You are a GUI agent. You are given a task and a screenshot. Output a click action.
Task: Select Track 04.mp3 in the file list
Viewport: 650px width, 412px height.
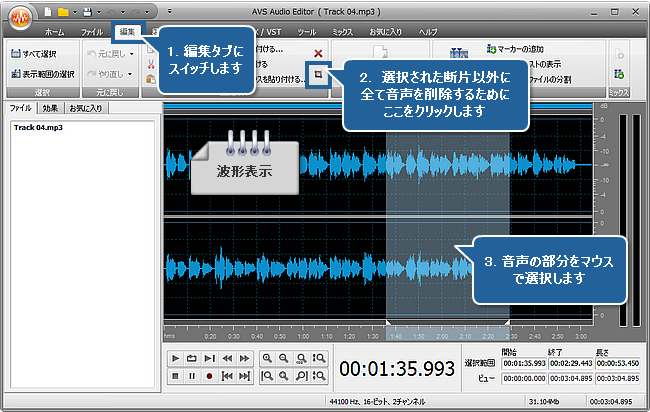click(38, 128)
